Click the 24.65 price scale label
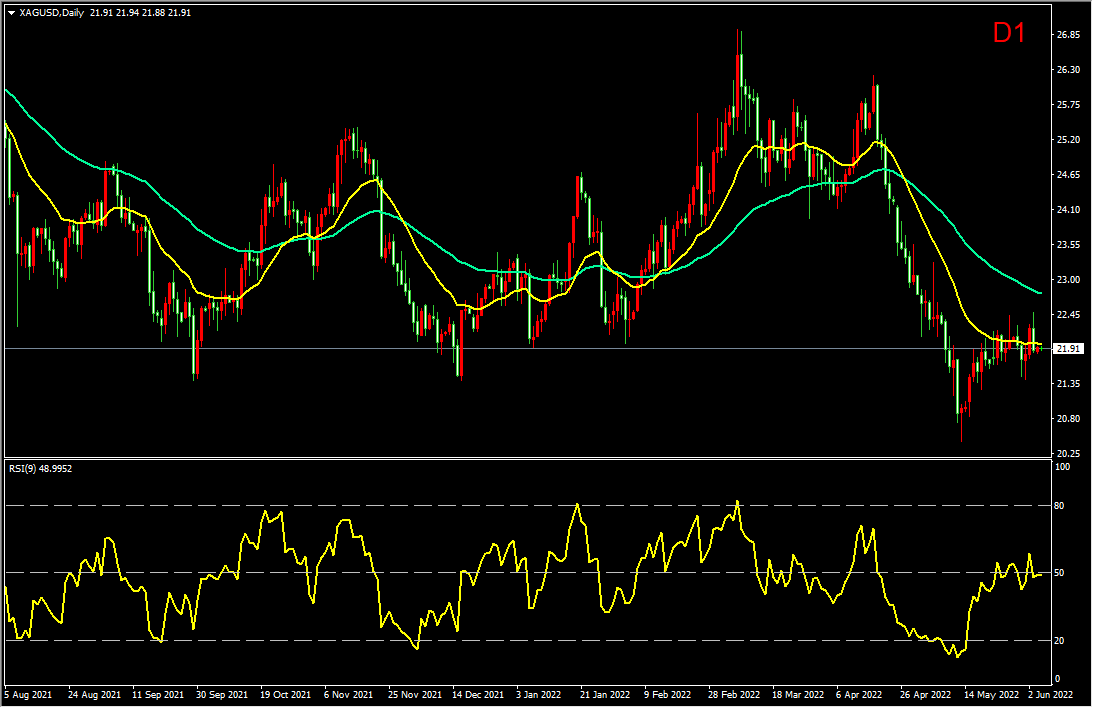 pyautogui.click(x=1069, y=174)
